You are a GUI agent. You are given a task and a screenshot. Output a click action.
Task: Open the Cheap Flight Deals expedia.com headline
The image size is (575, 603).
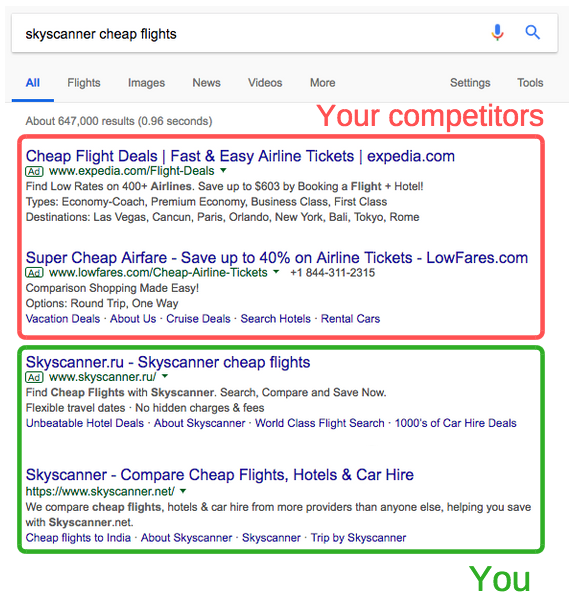tap(240, 156)
